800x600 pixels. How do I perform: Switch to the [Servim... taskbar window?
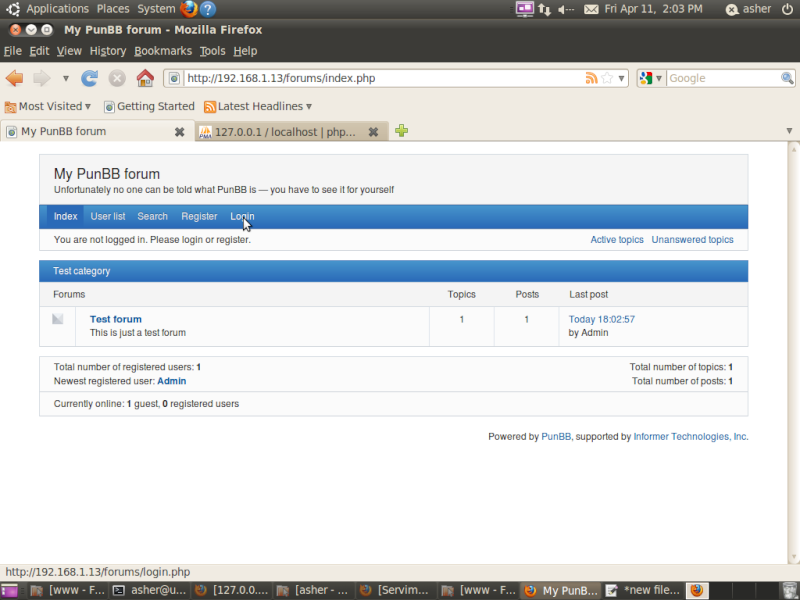(x=396, y=591)
